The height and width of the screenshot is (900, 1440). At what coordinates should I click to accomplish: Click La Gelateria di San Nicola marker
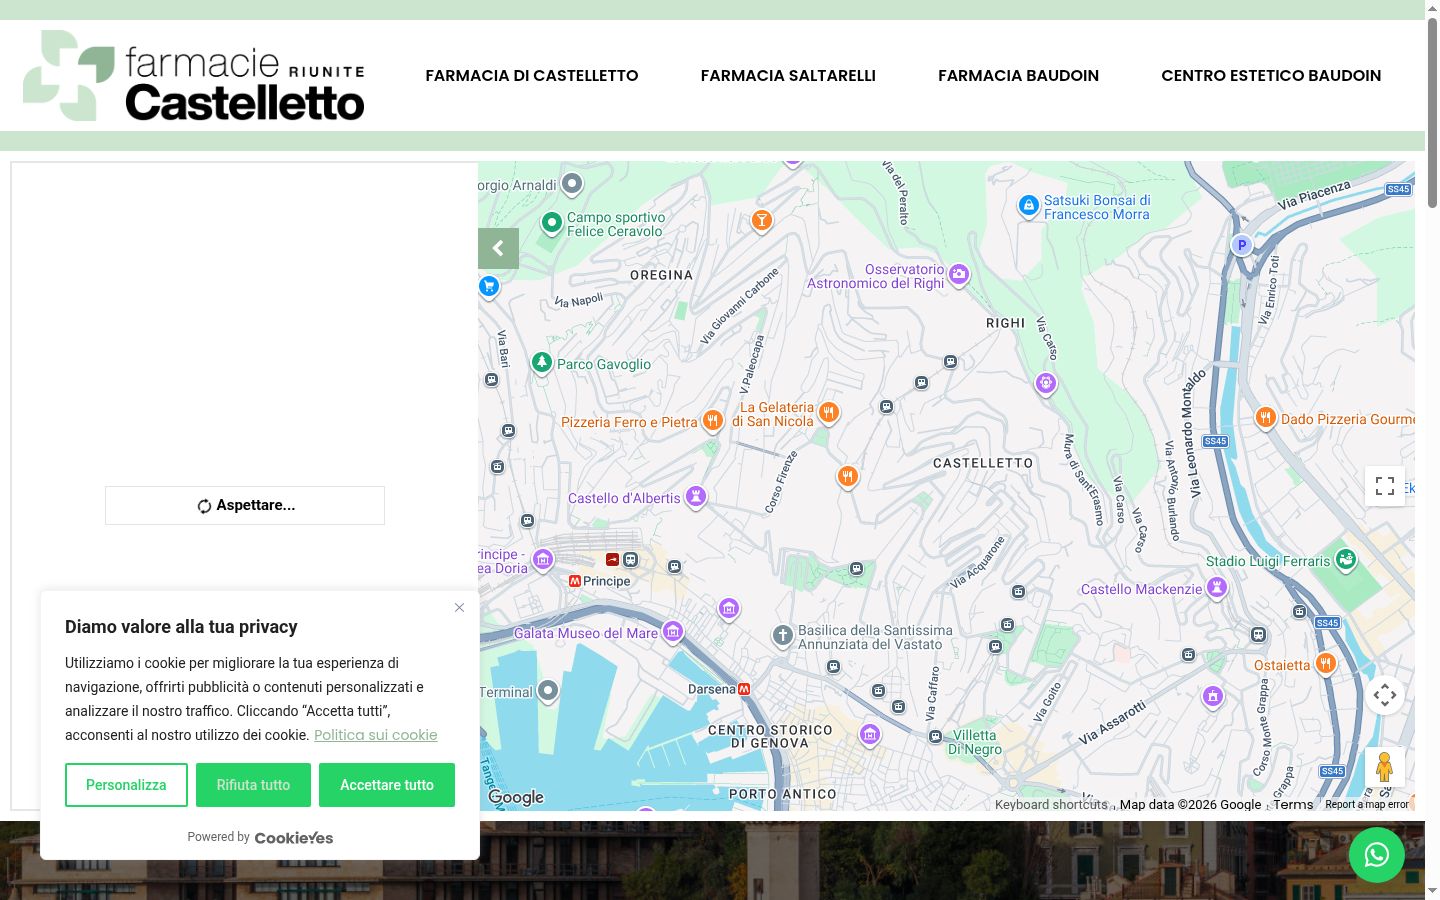click(x=828, y=412)
